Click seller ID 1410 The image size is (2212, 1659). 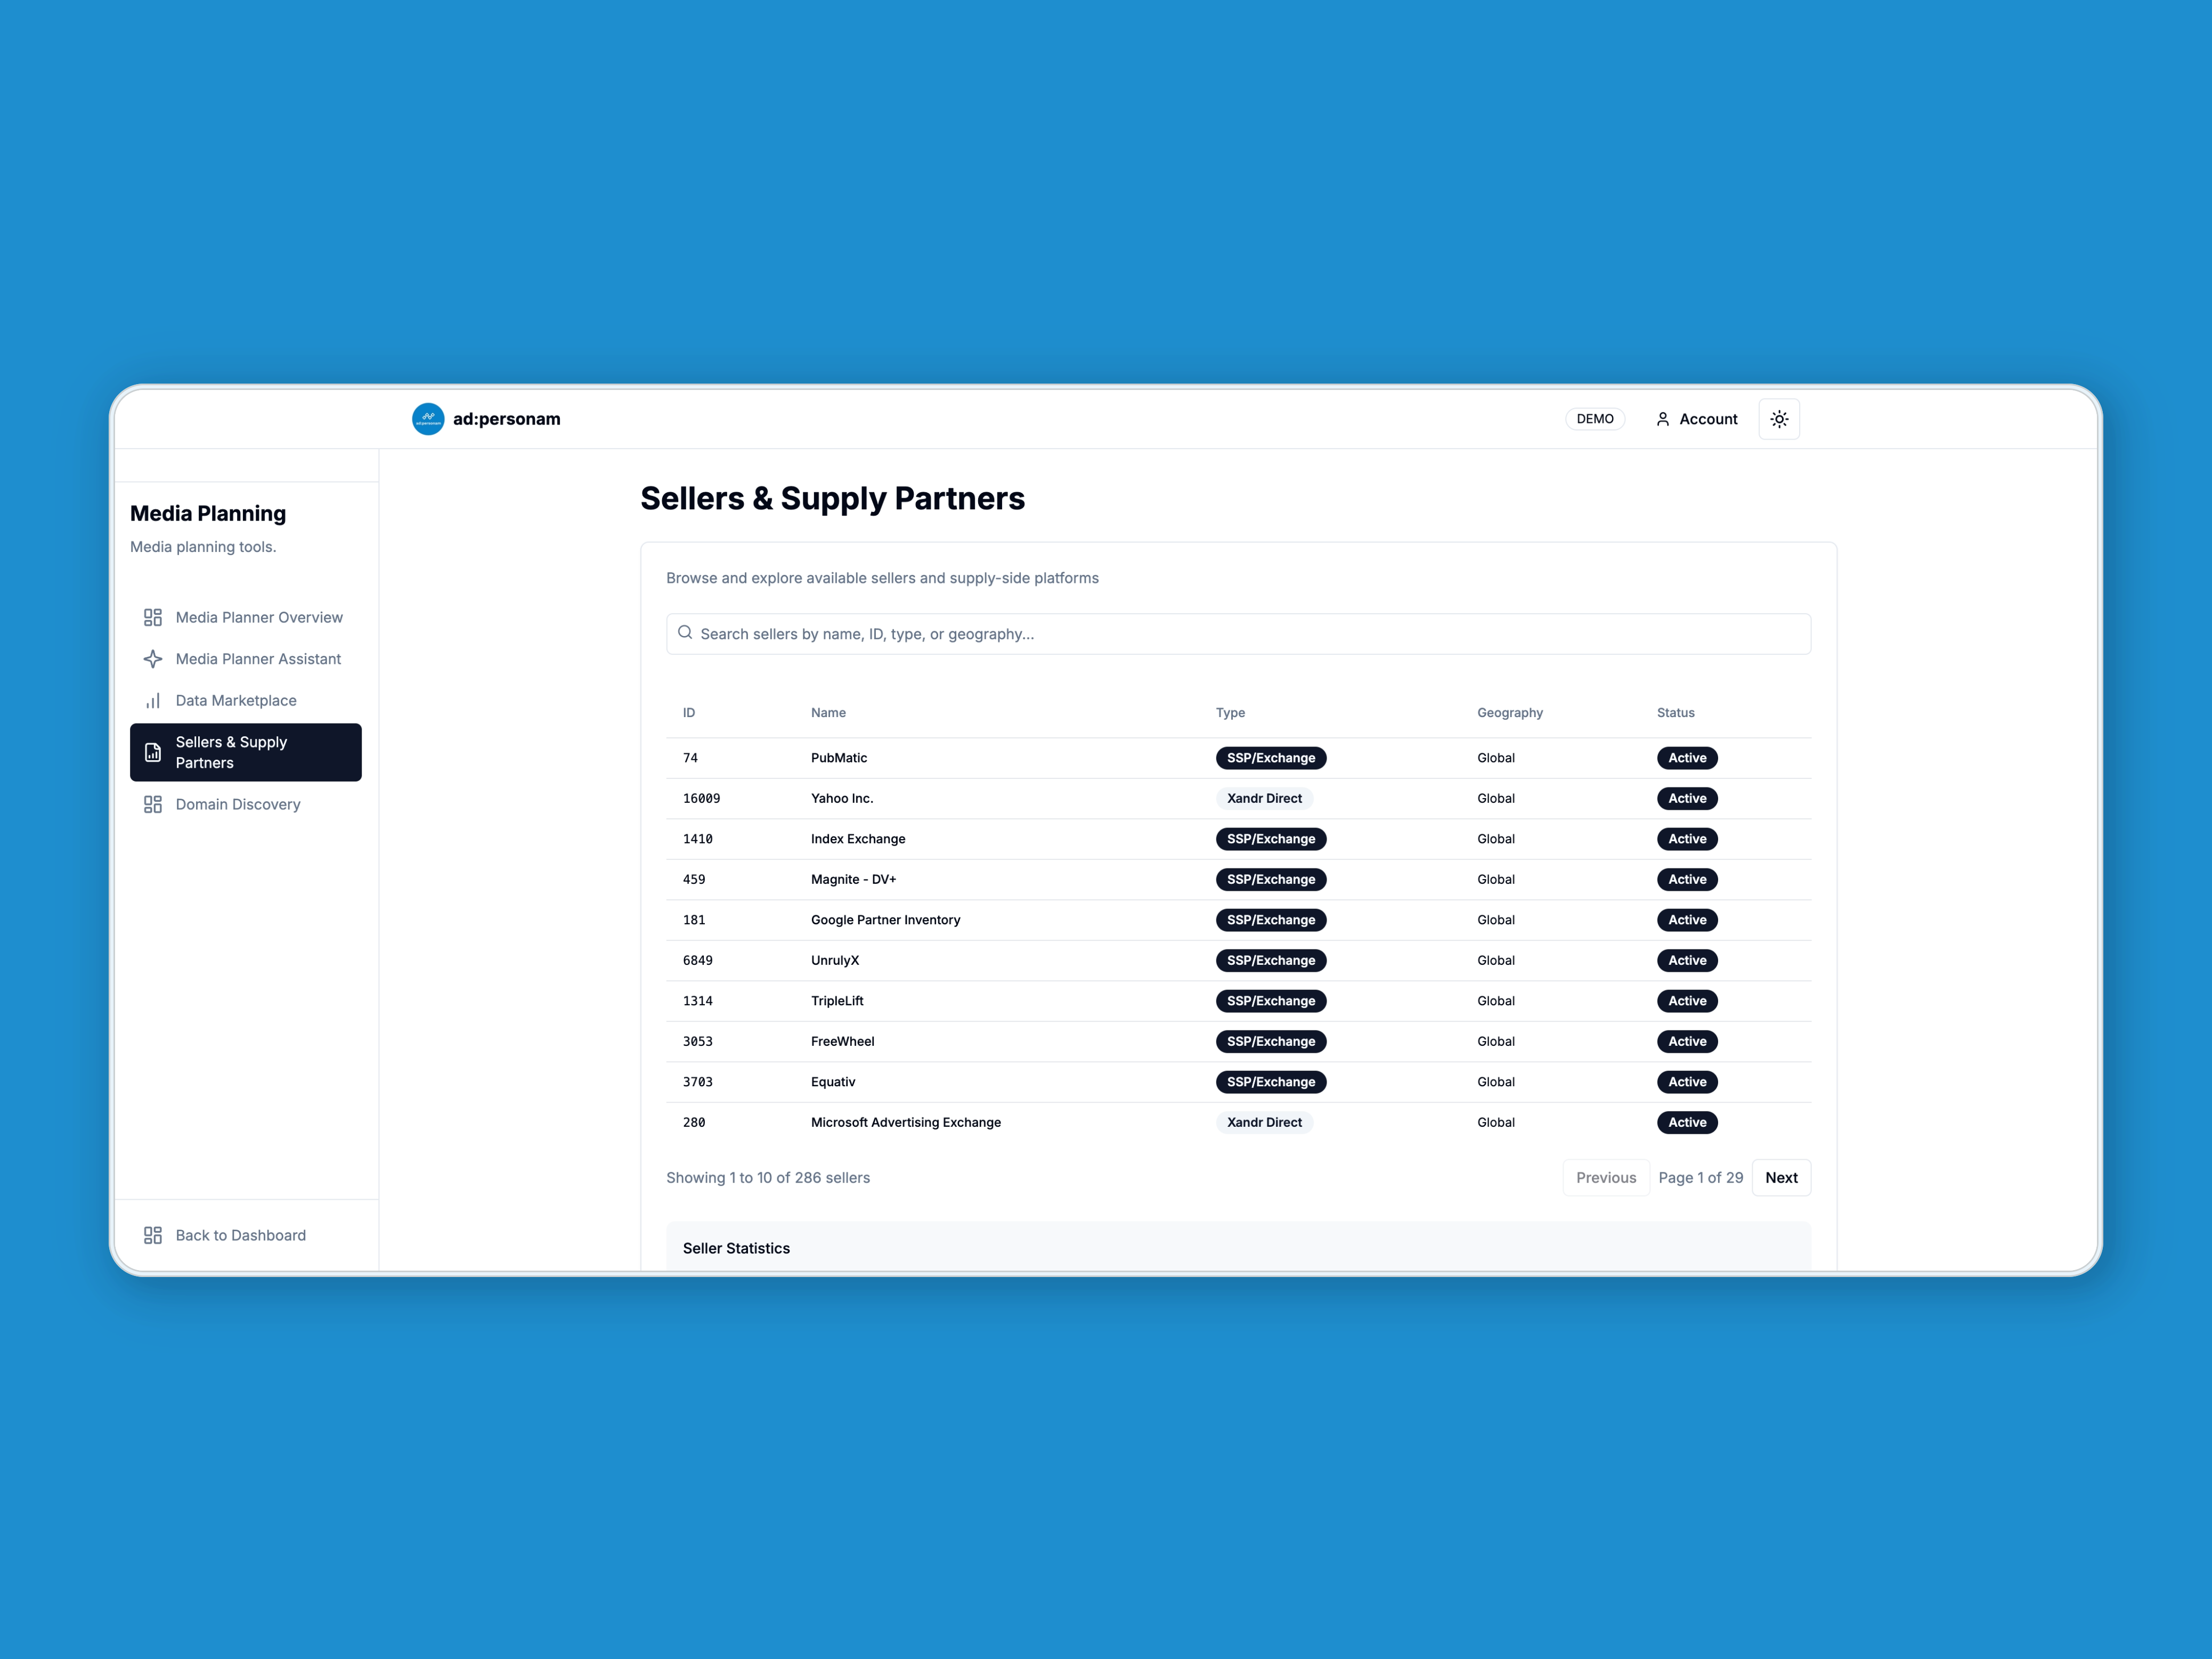(x=698, y=839)
